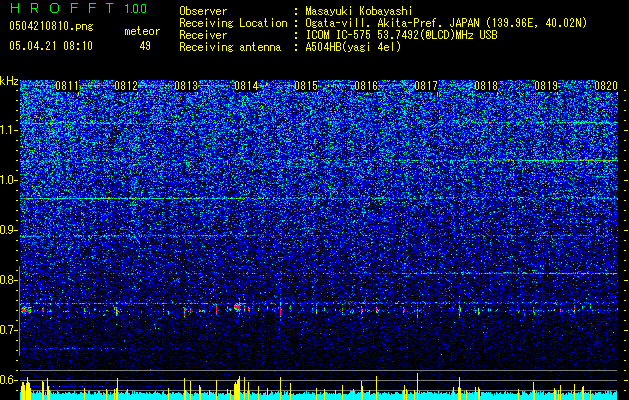Click the Receiving antenna label
Image resolution: width=629 pixels, height=400 pixels.
click(x=230, y=47)
